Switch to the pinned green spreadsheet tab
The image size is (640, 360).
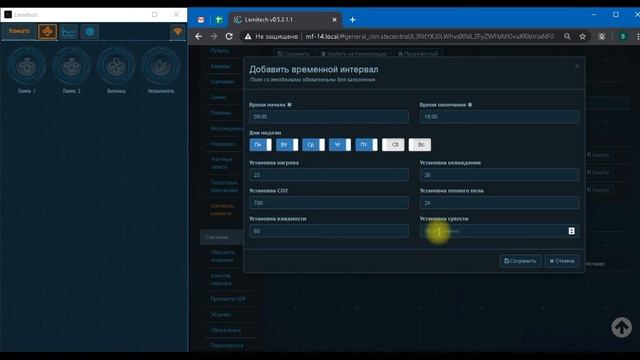(x=219, y=20)
